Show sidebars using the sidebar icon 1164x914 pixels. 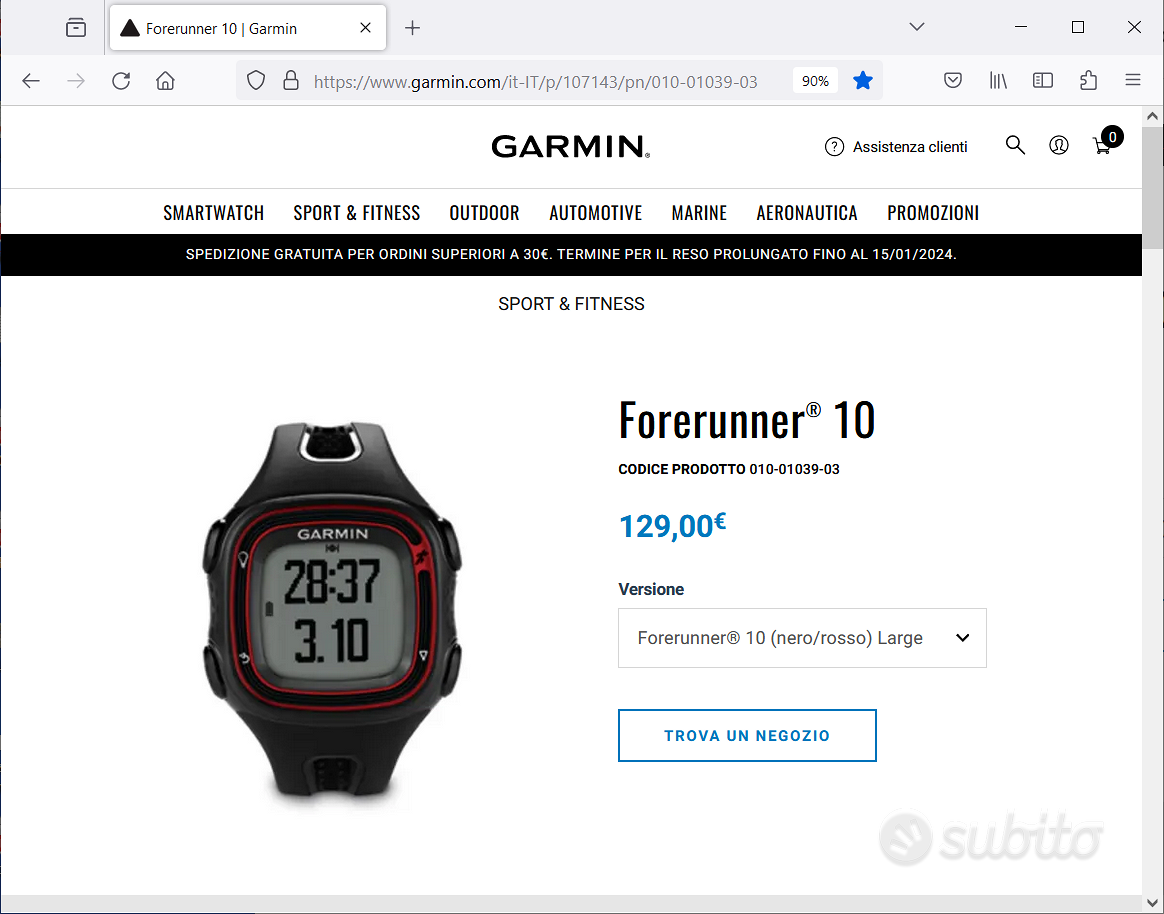click(1043, 80)
